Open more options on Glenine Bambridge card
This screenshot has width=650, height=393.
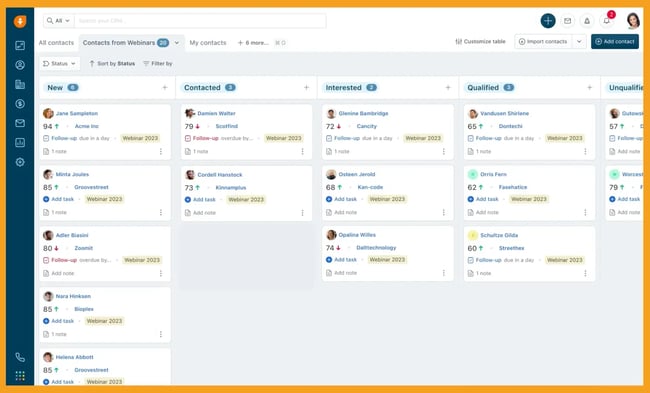click(x=444, y=151)
